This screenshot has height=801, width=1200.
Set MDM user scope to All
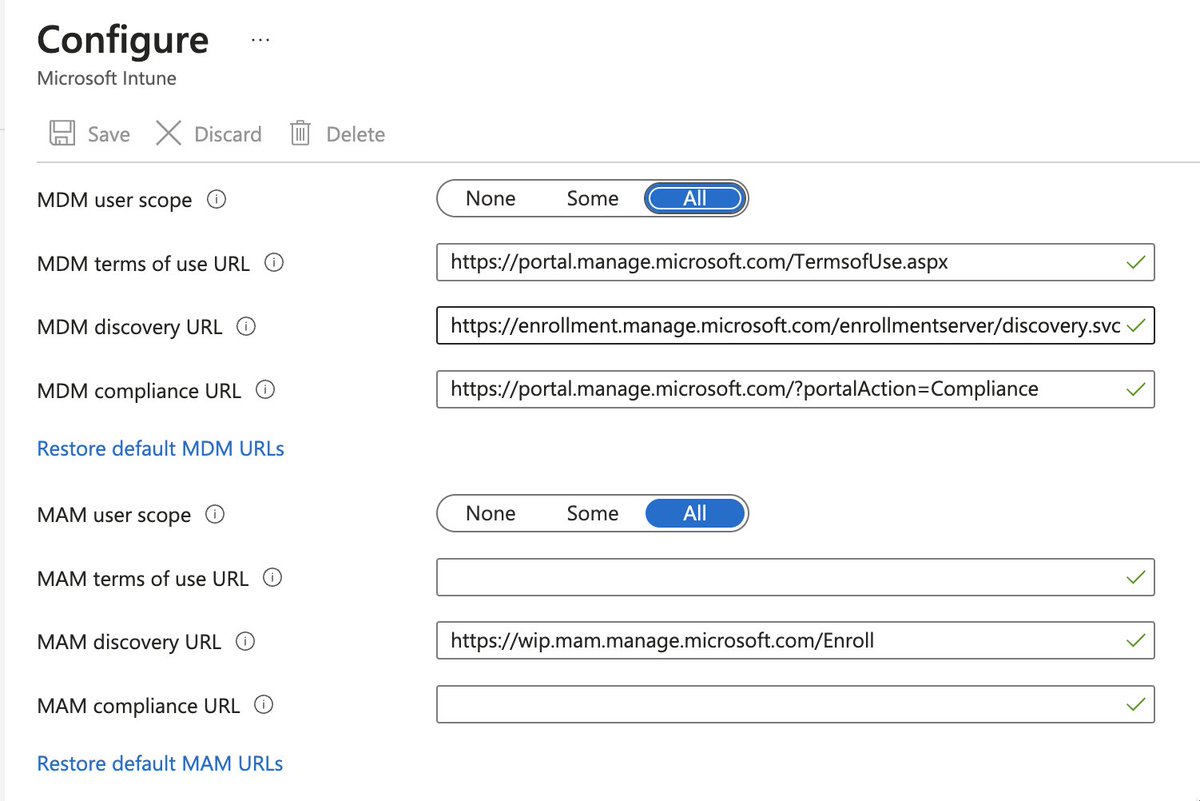tap(695, 199)
